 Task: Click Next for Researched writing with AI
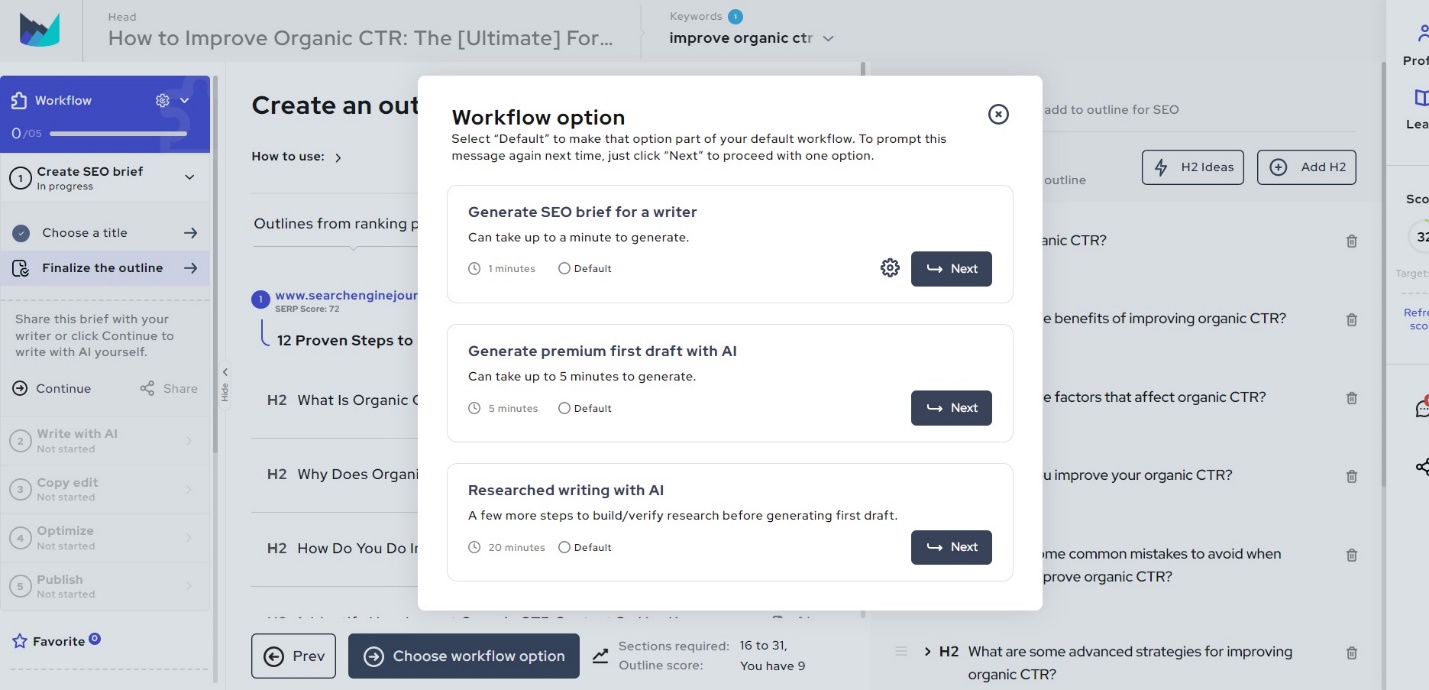[951, 547]
